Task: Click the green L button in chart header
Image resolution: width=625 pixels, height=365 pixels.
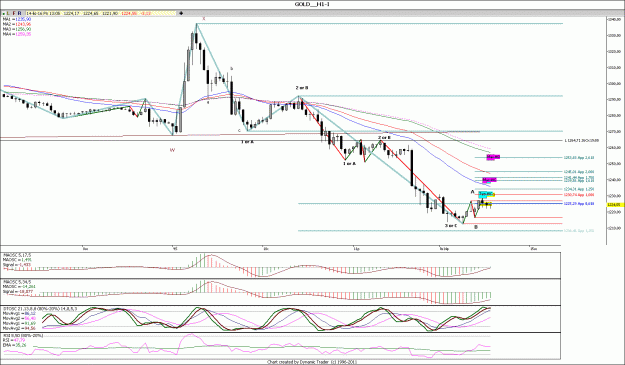Action: tap(9, 13)
